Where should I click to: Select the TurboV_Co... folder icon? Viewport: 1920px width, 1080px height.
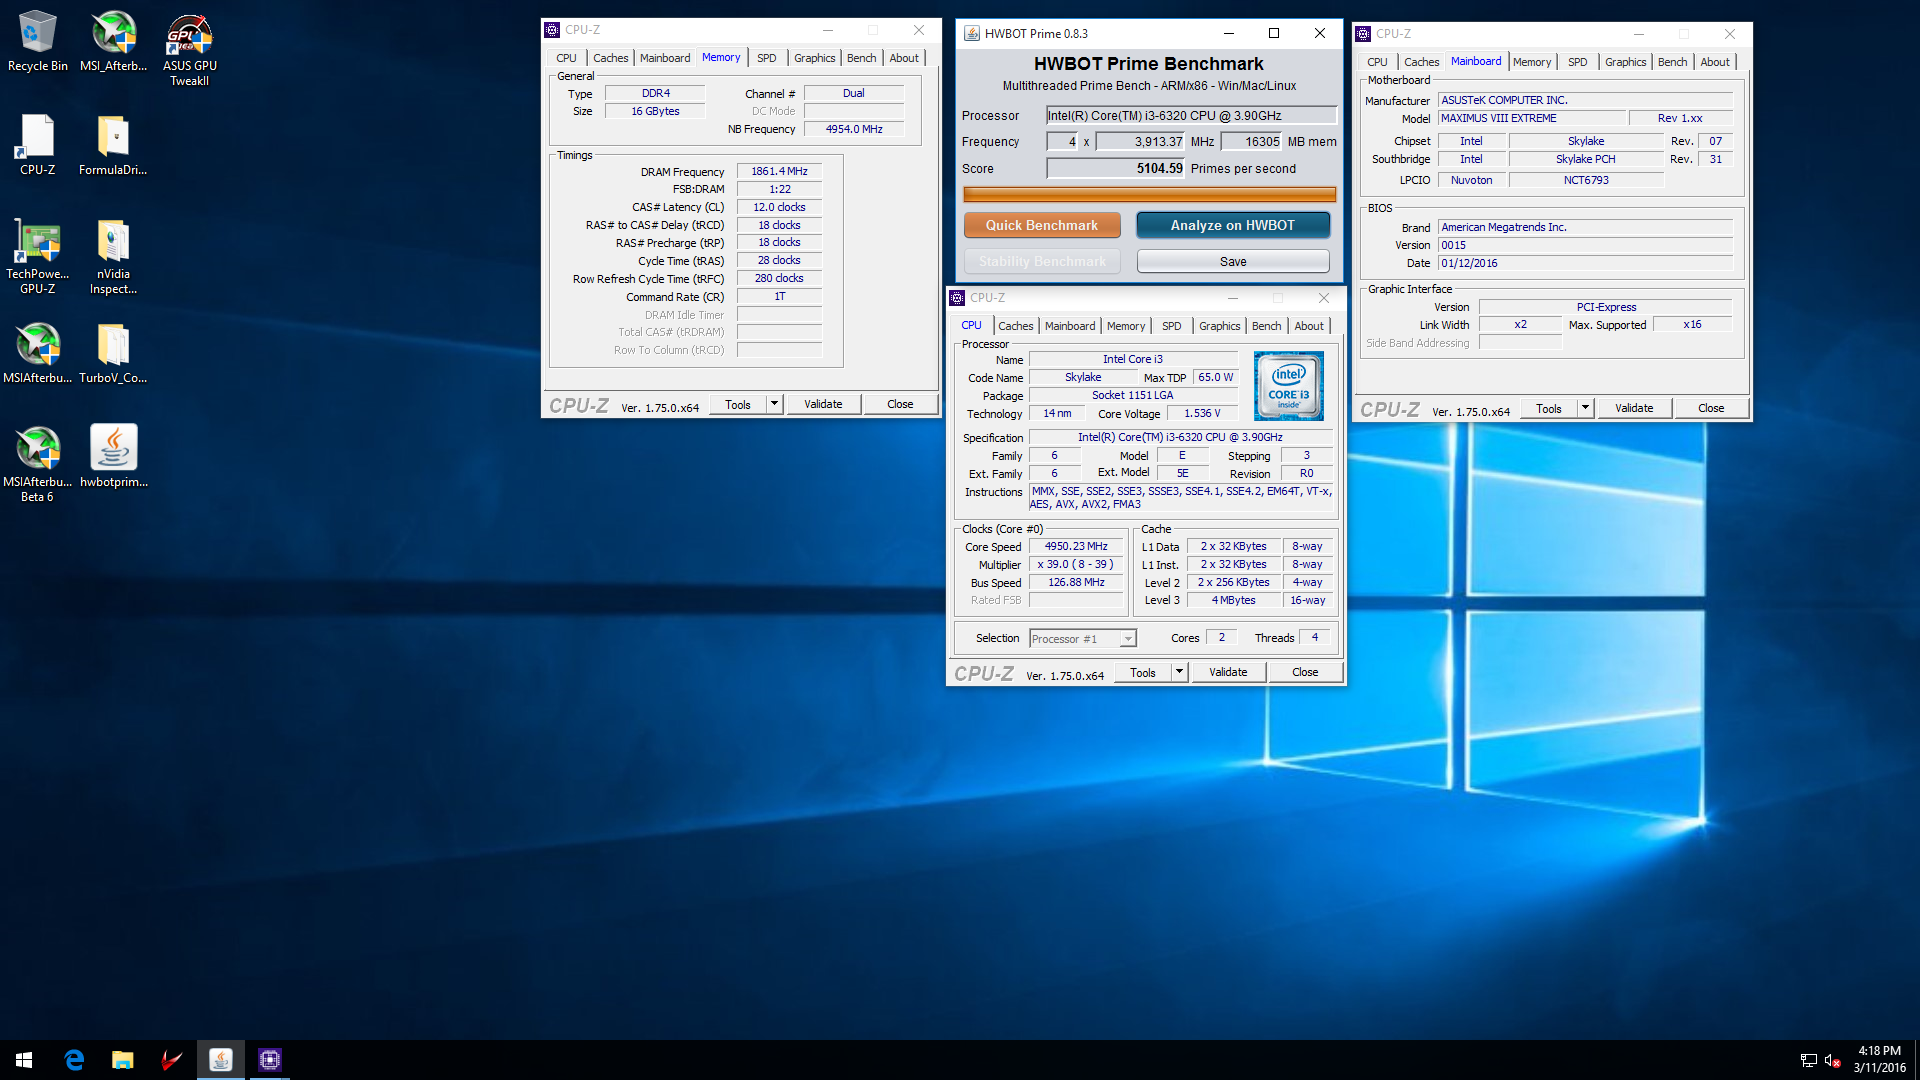tap(113, 353)
